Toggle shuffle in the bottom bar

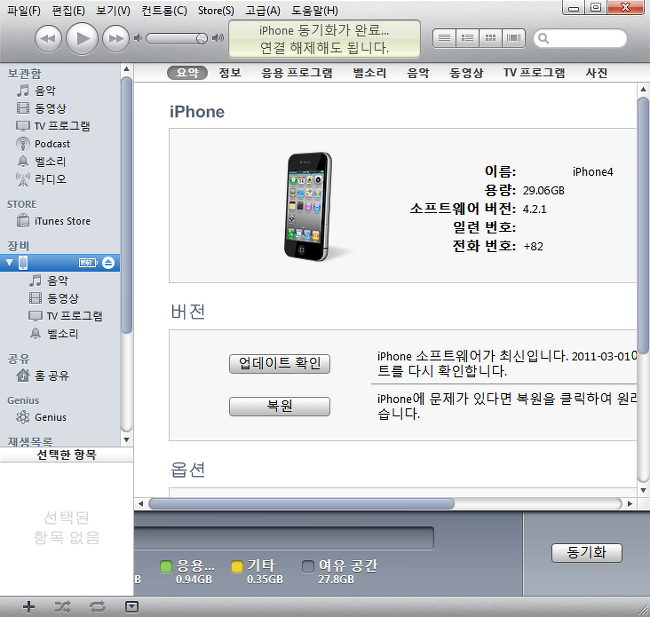(62, 607)
